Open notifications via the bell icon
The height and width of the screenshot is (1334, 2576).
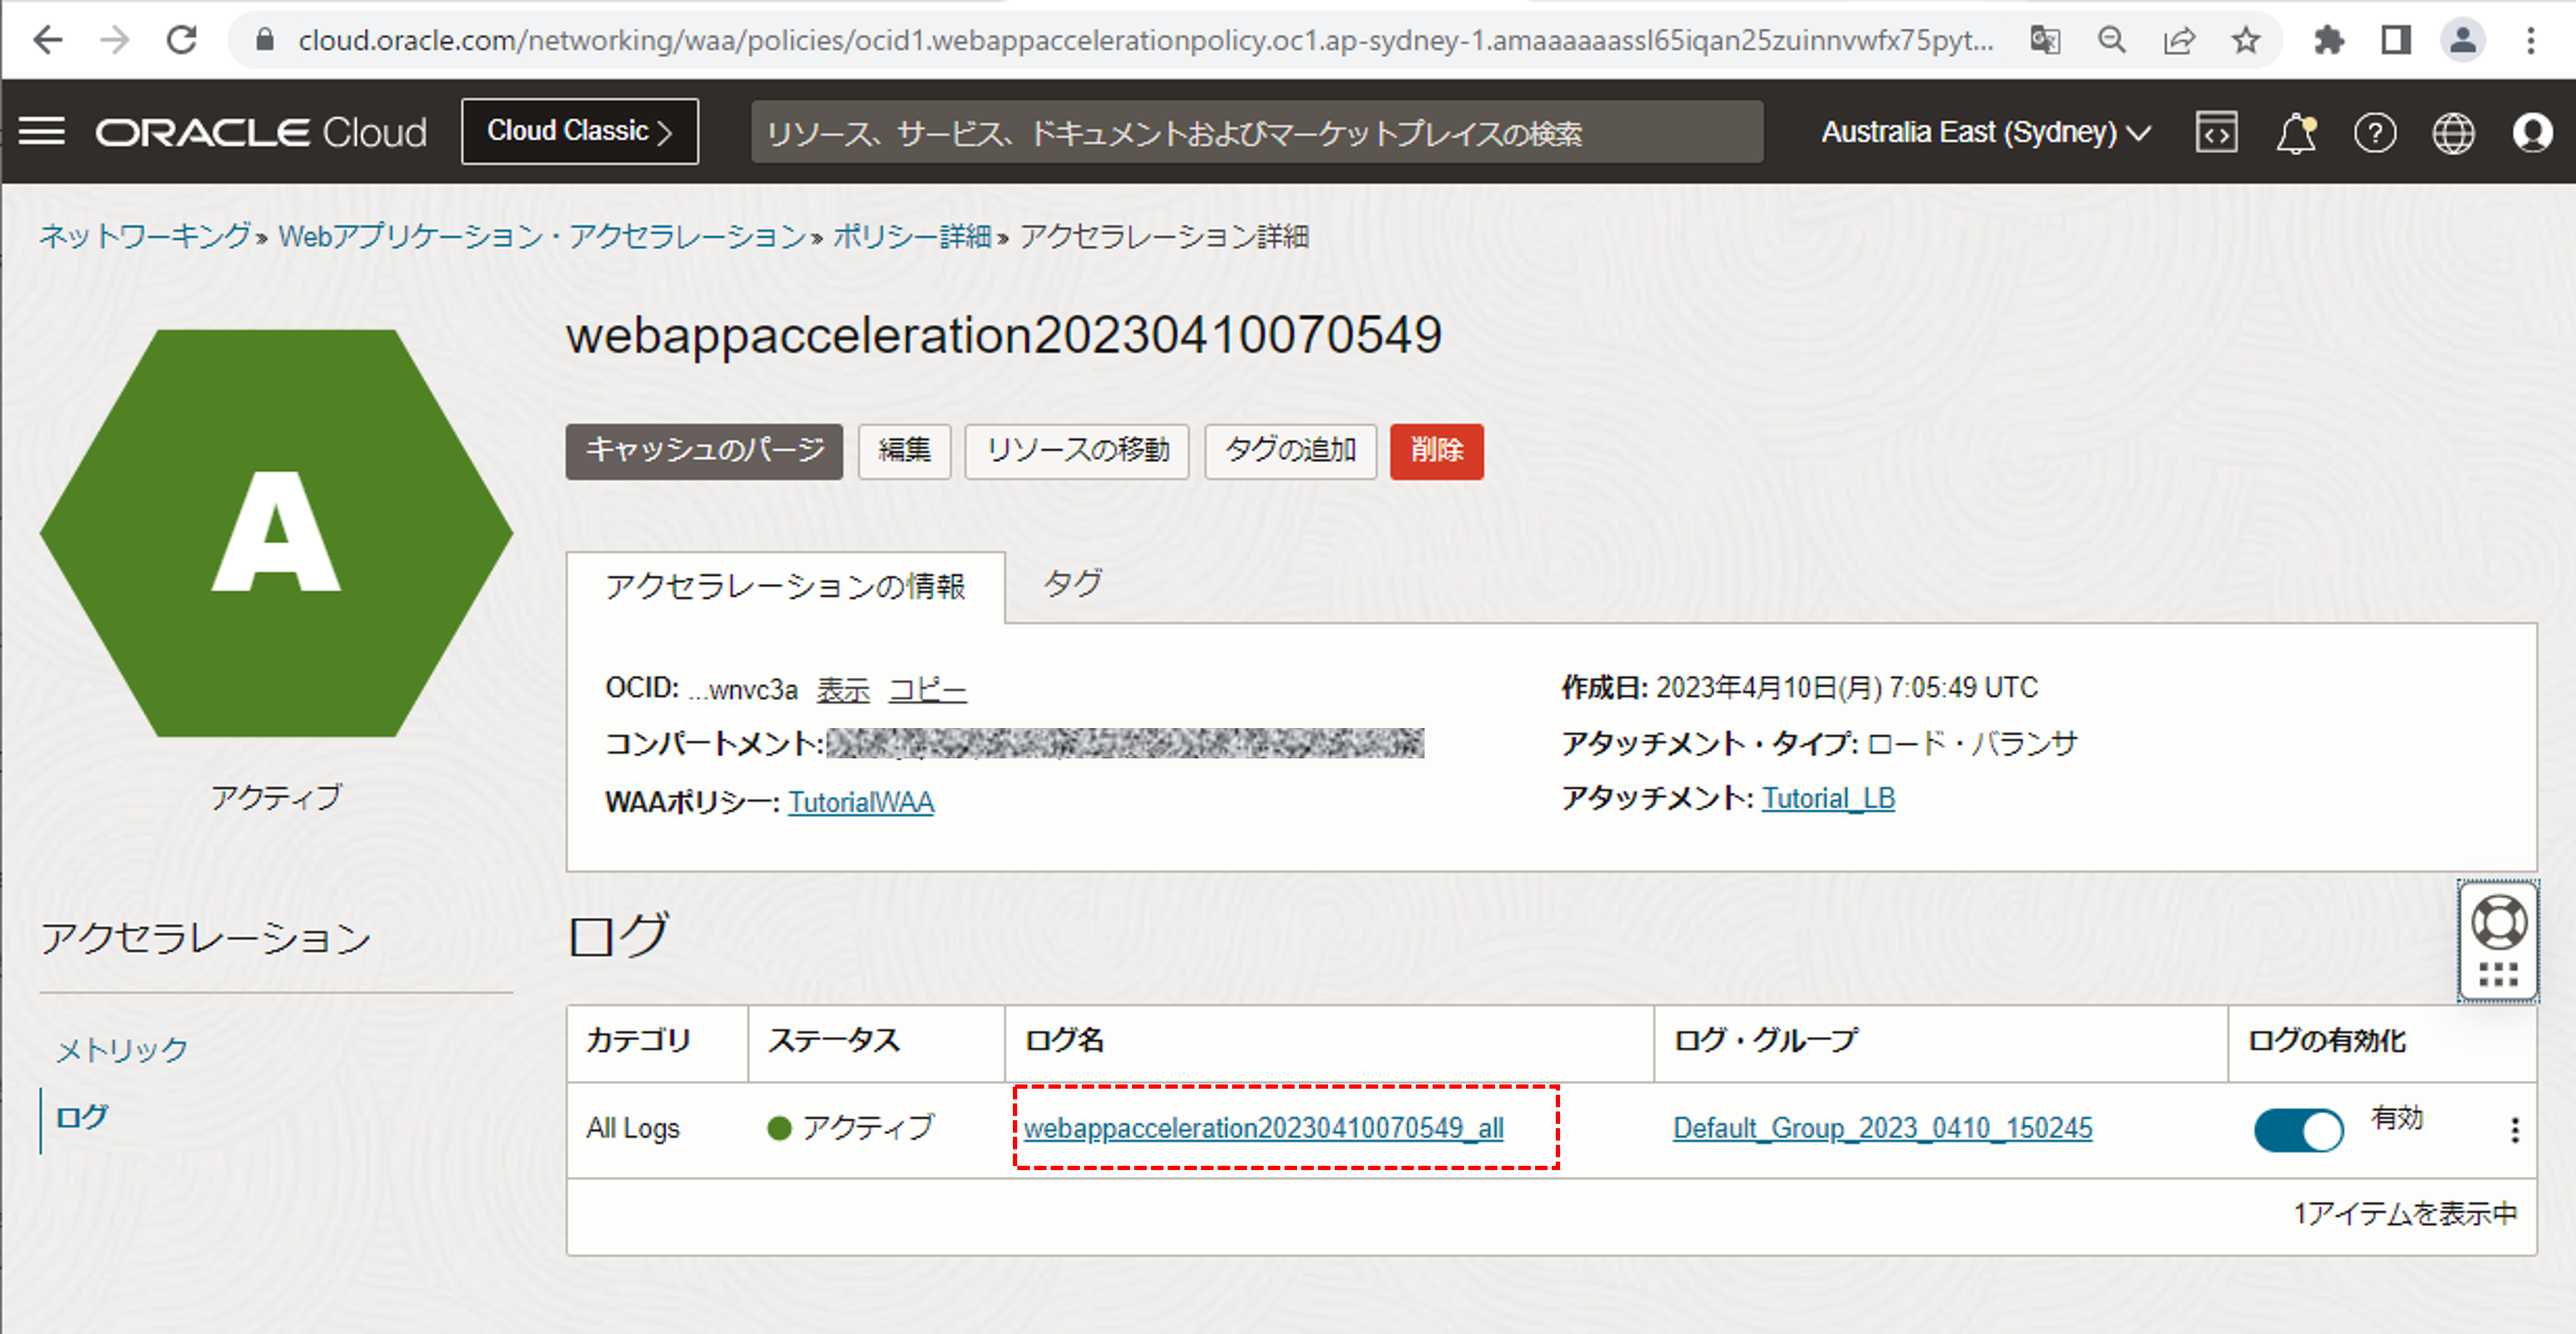click(x=2295, y=131)
